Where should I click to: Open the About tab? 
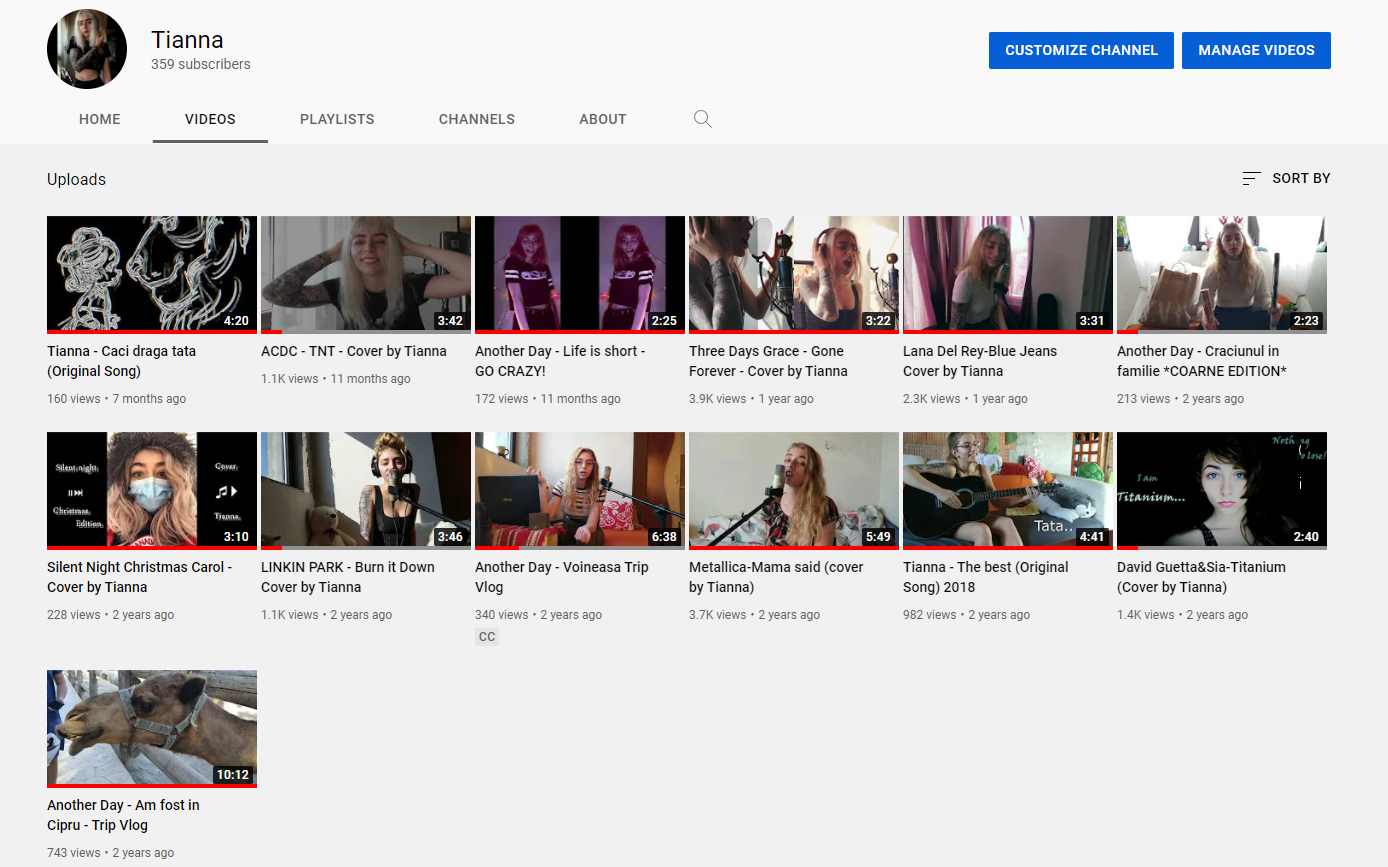(x=603, y=119)
